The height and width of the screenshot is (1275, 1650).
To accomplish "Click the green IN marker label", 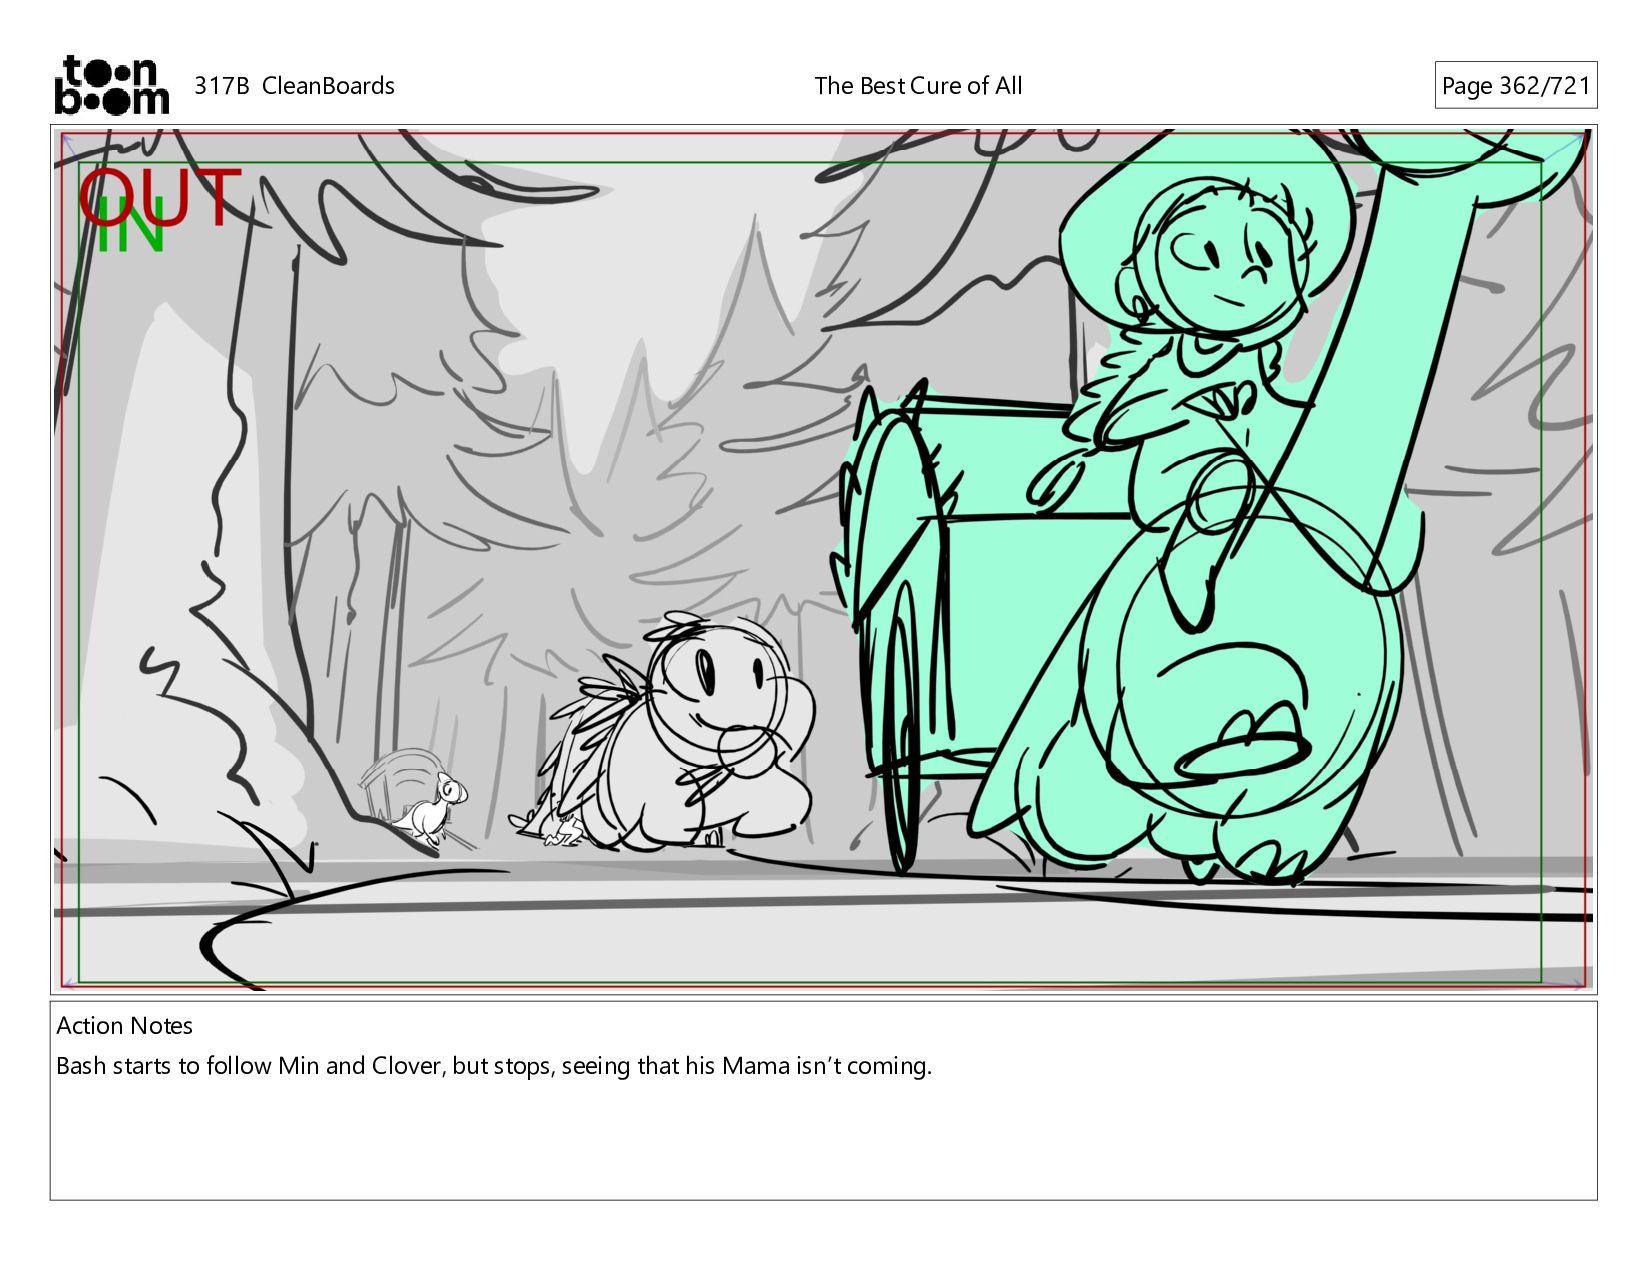I will coord(131,225).
